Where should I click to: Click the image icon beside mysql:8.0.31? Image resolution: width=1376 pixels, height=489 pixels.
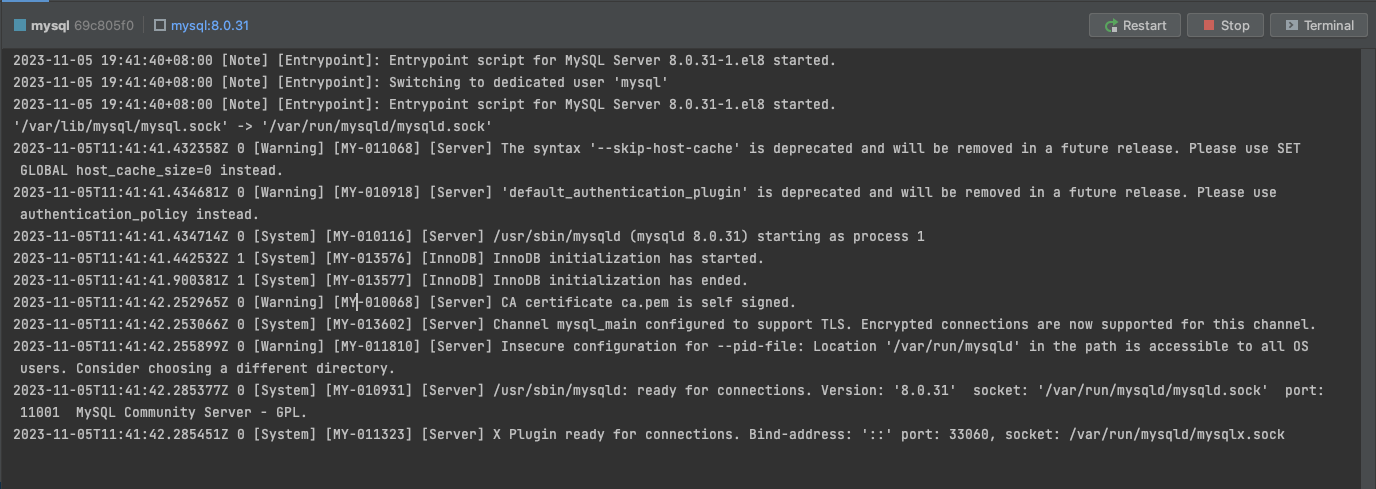(160, 25)
